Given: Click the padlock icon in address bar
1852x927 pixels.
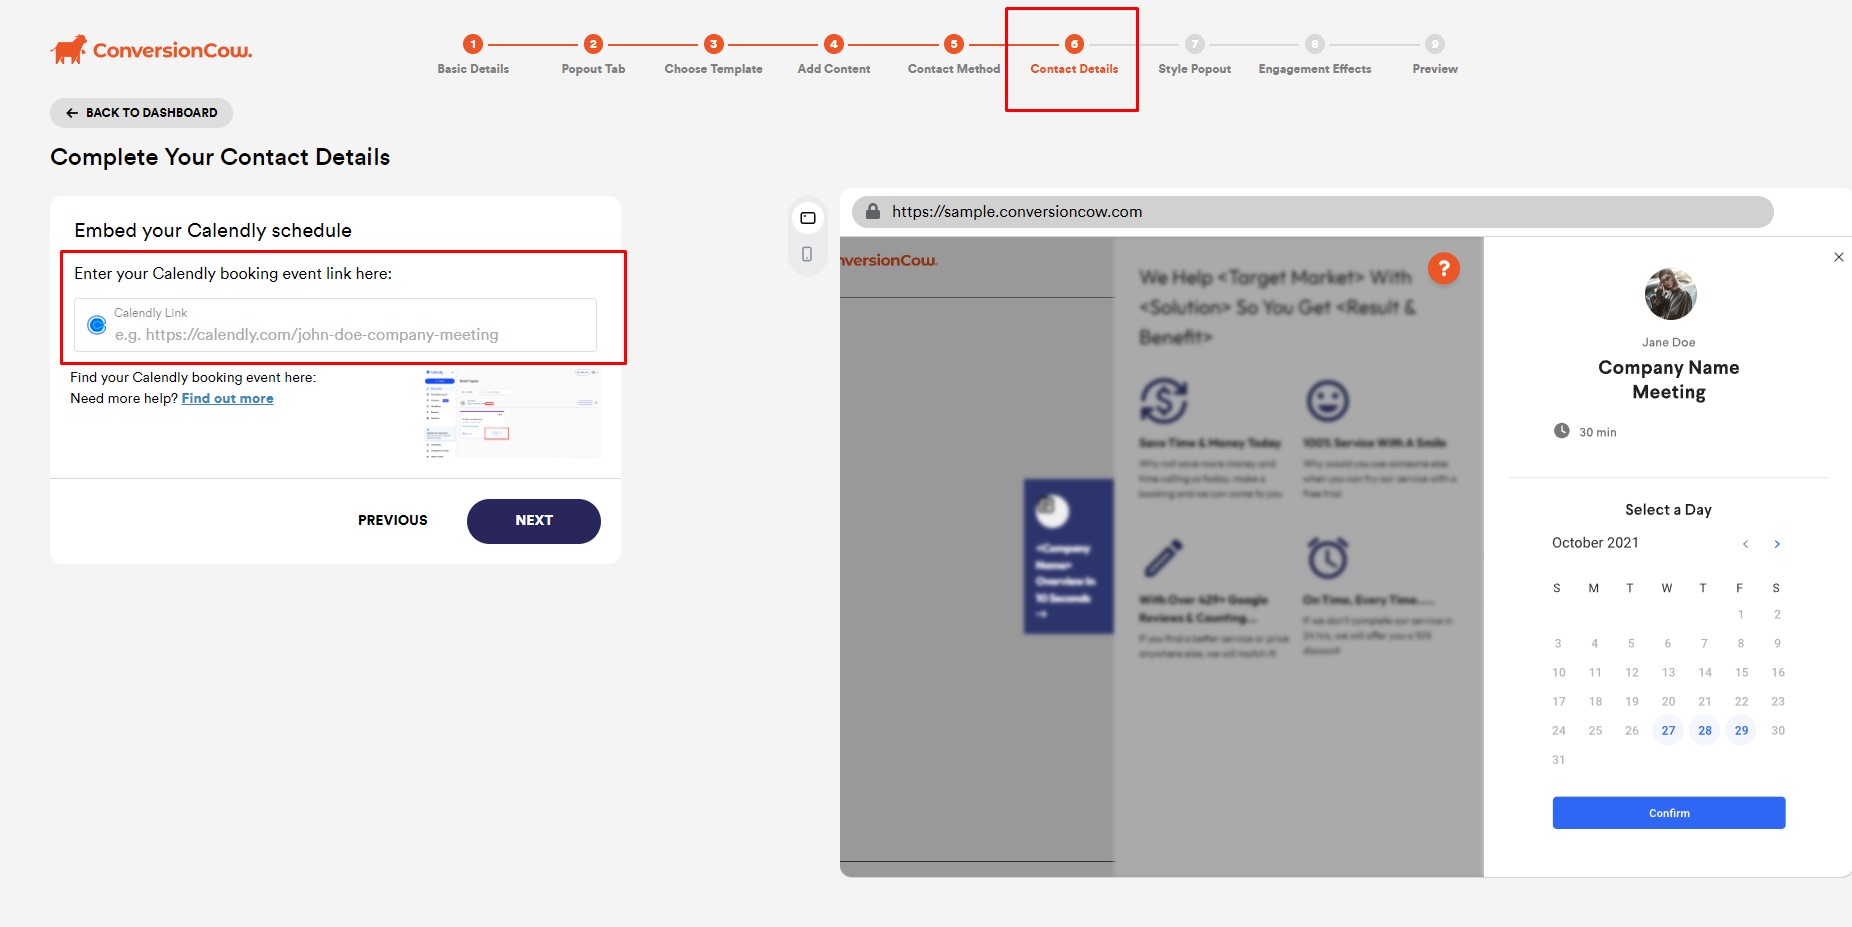Looking at the screenshot, I should point(873,211).
